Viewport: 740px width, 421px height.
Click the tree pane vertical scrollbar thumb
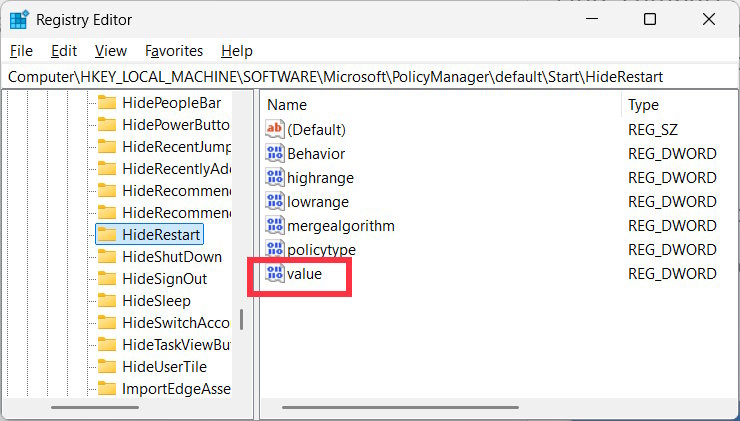pyautogui.click(x=241, y=320)
